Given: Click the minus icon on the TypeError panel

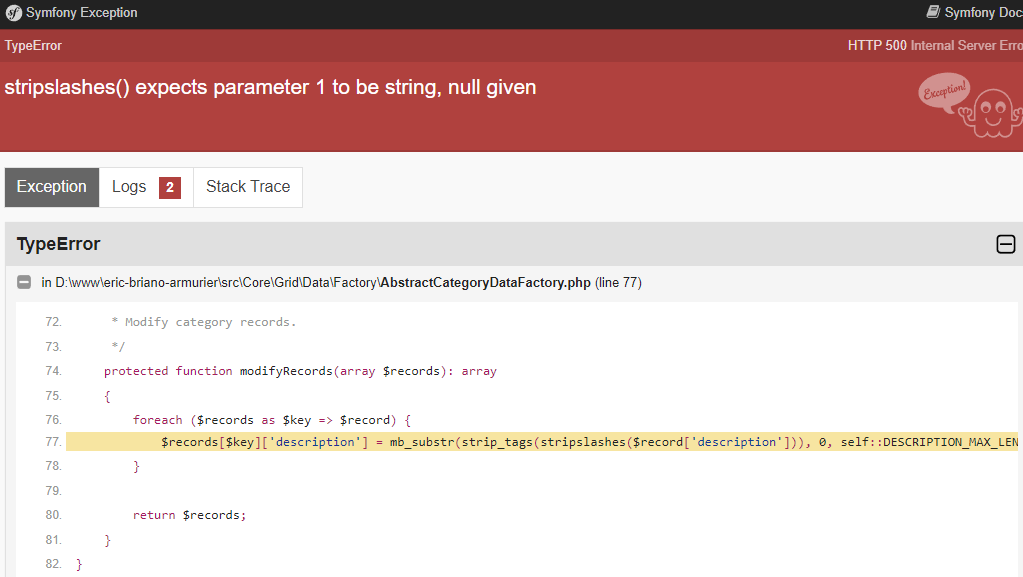Looking at the screenshot, I should click(1005, 243).
